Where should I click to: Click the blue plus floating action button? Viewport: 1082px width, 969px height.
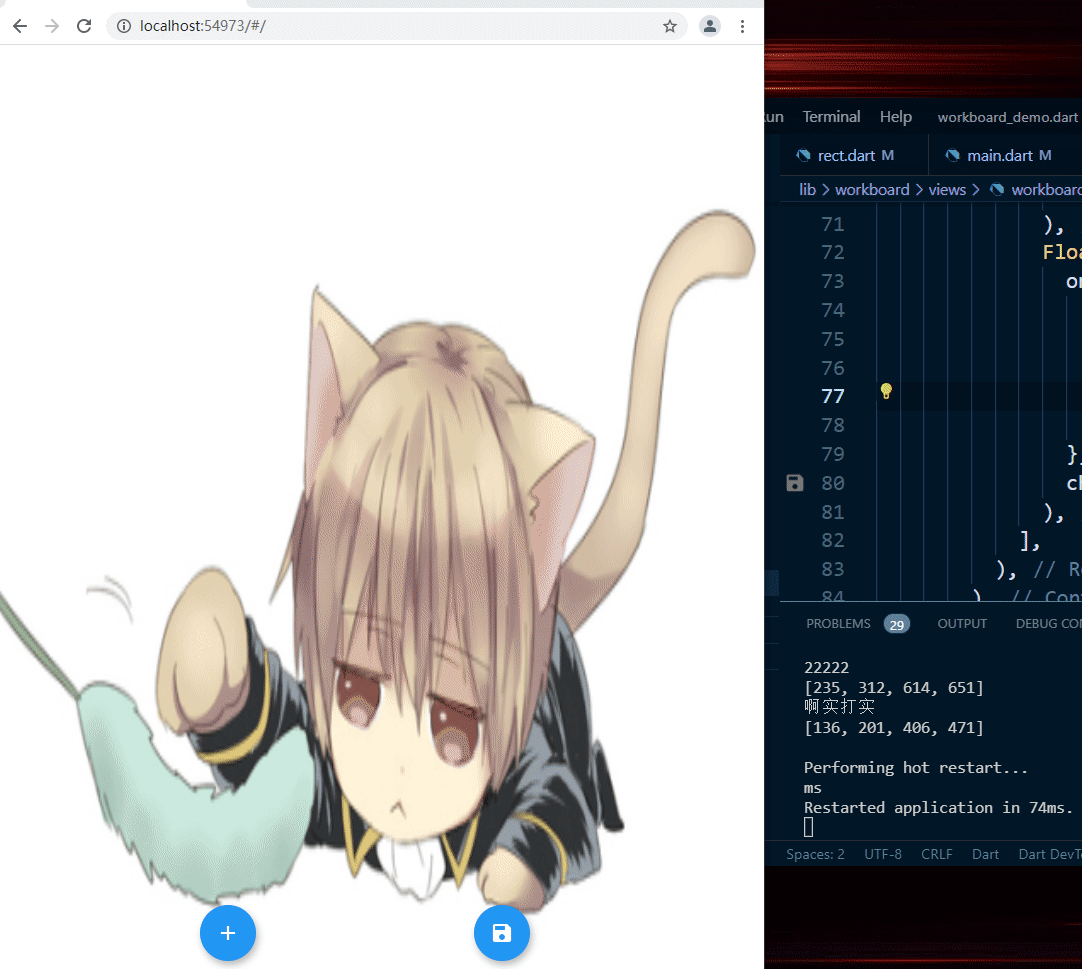click(228, 932)
